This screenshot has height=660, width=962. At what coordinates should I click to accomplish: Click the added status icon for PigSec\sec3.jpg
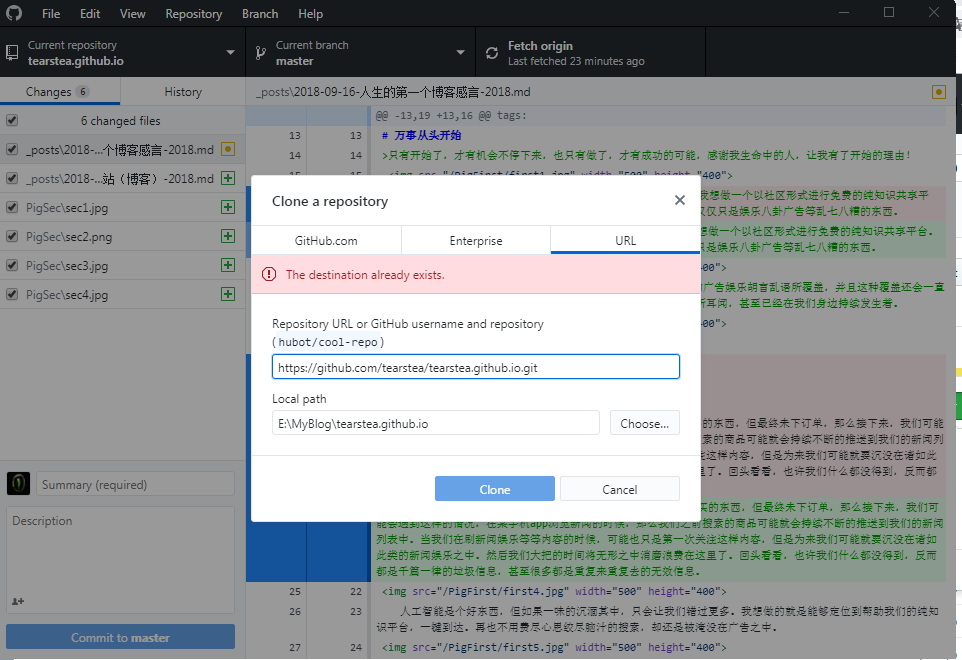[x=228, y=265]
